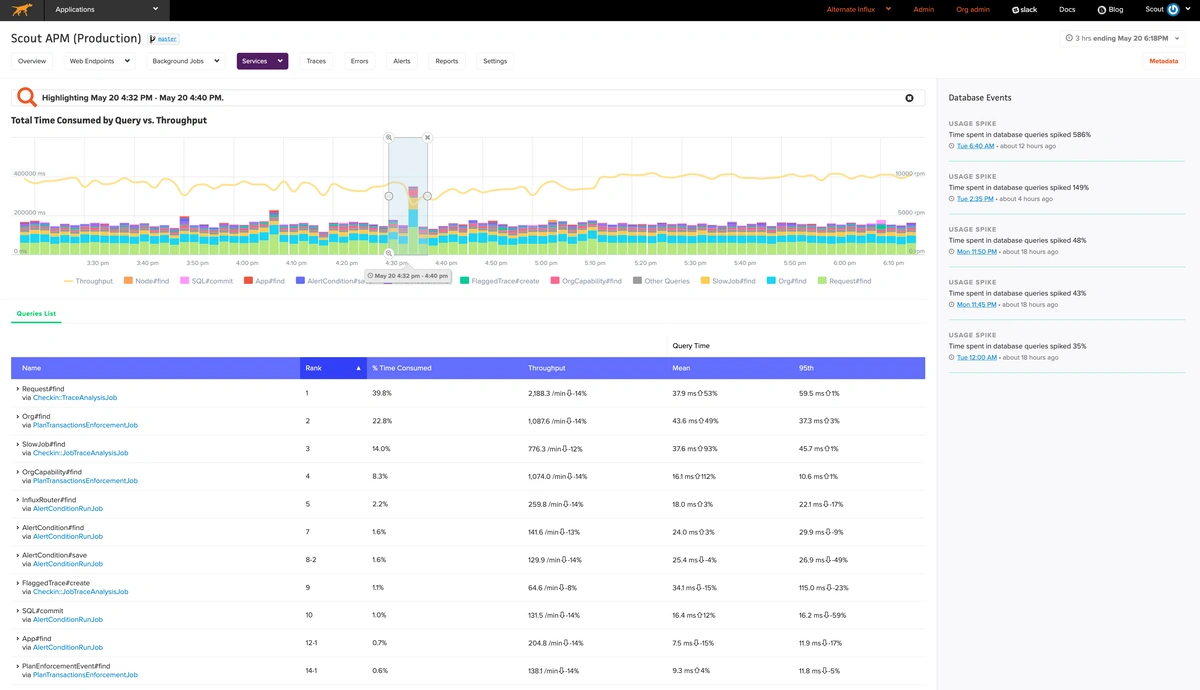The height and width of the screenshot is (690, 1200).
Task: Select the Queries List tab
Action: point(36,314)
